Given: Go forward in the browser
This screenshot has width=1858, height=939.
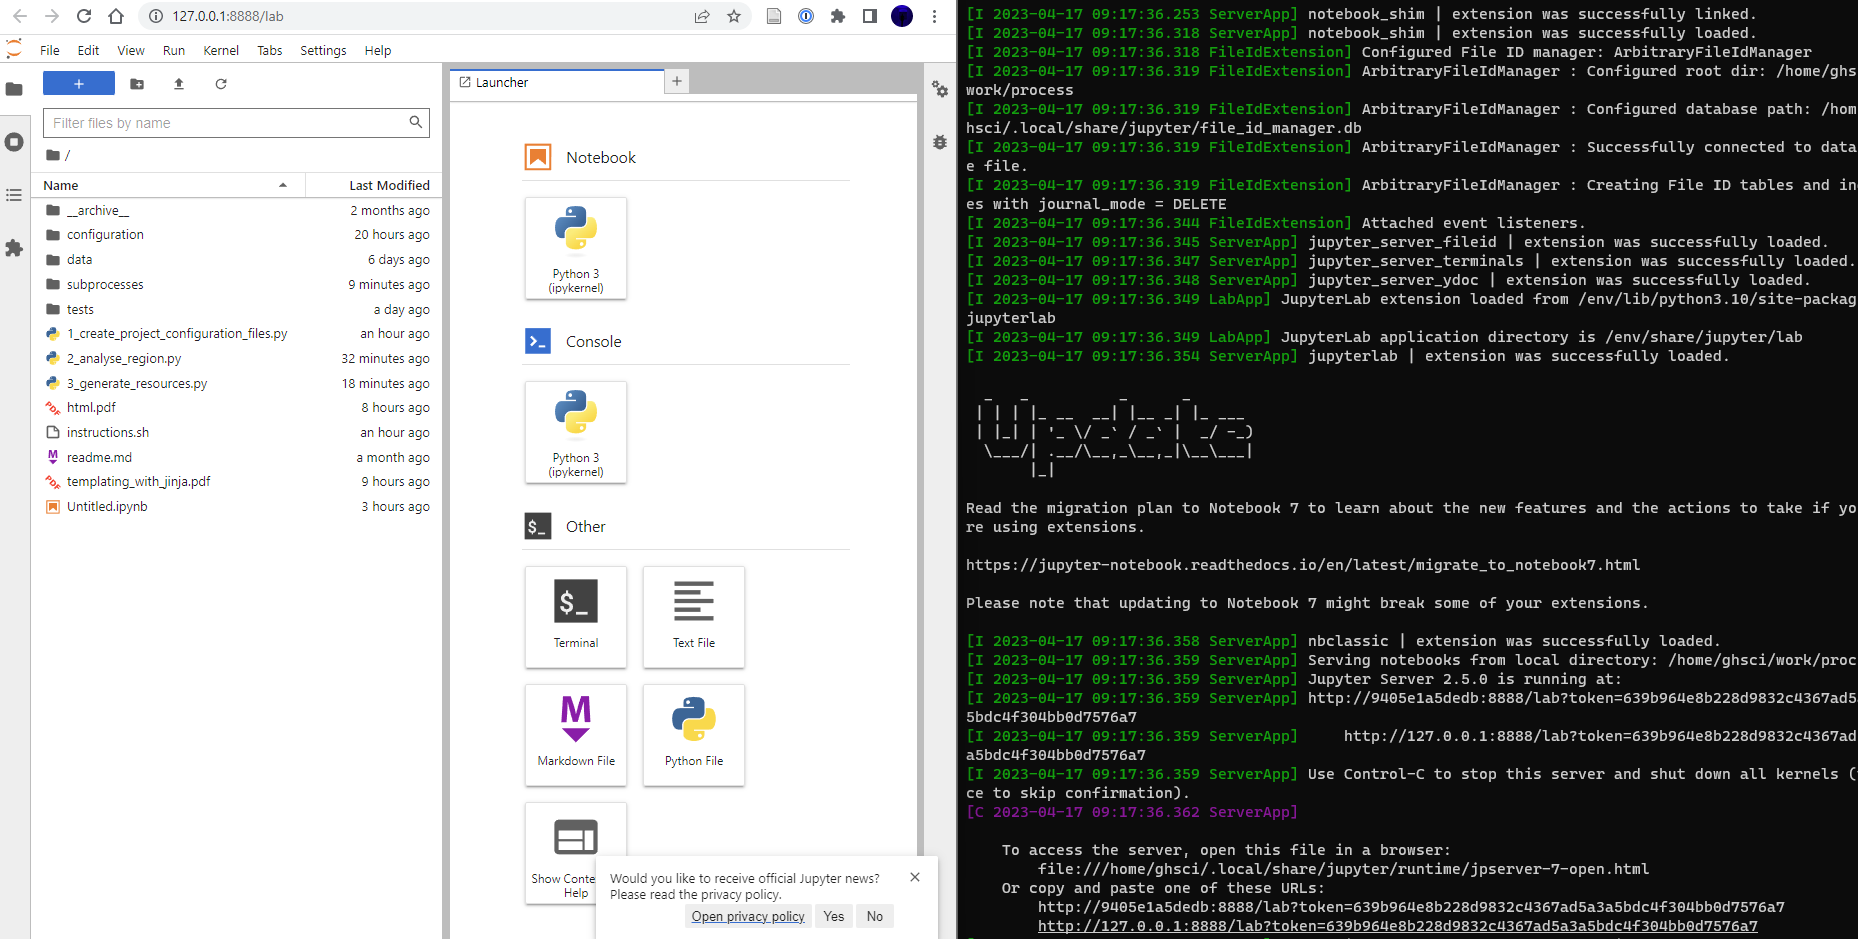Looking at the screenshot, I should coord(52,16).
